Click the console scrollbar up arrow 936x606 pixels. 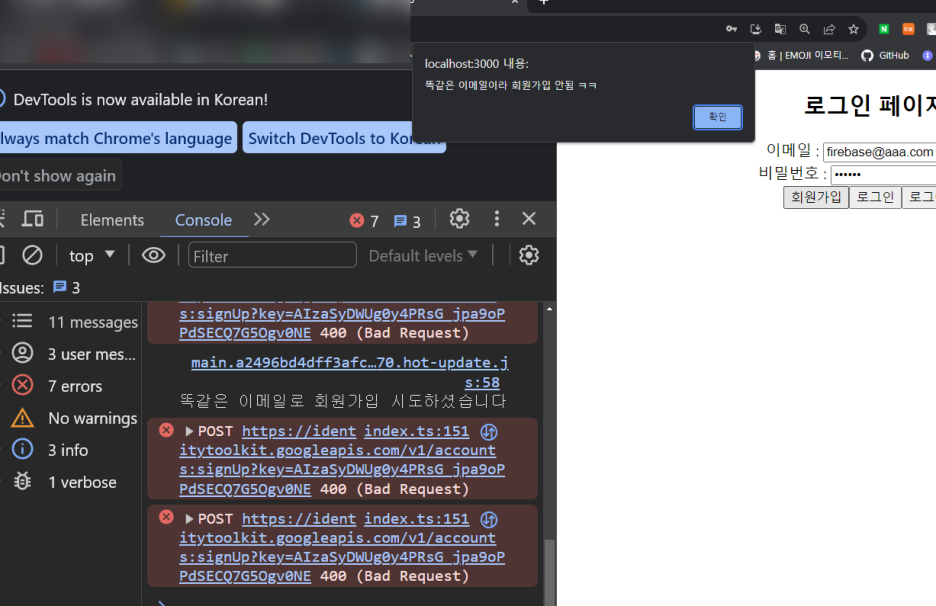point(549,309)
